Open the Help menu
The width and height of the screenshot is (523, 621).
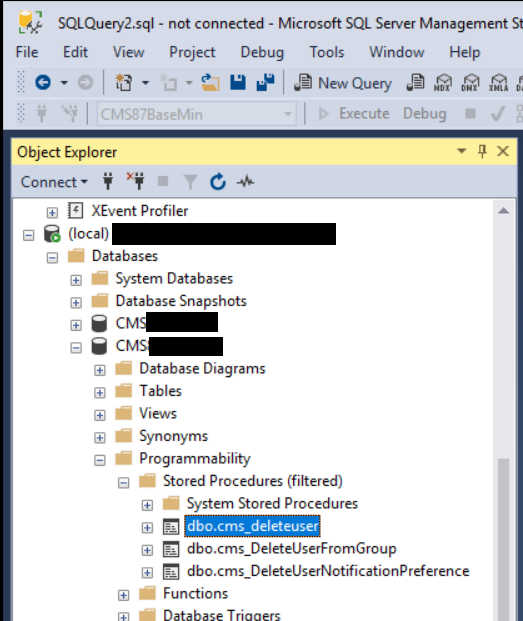[464, 52]
